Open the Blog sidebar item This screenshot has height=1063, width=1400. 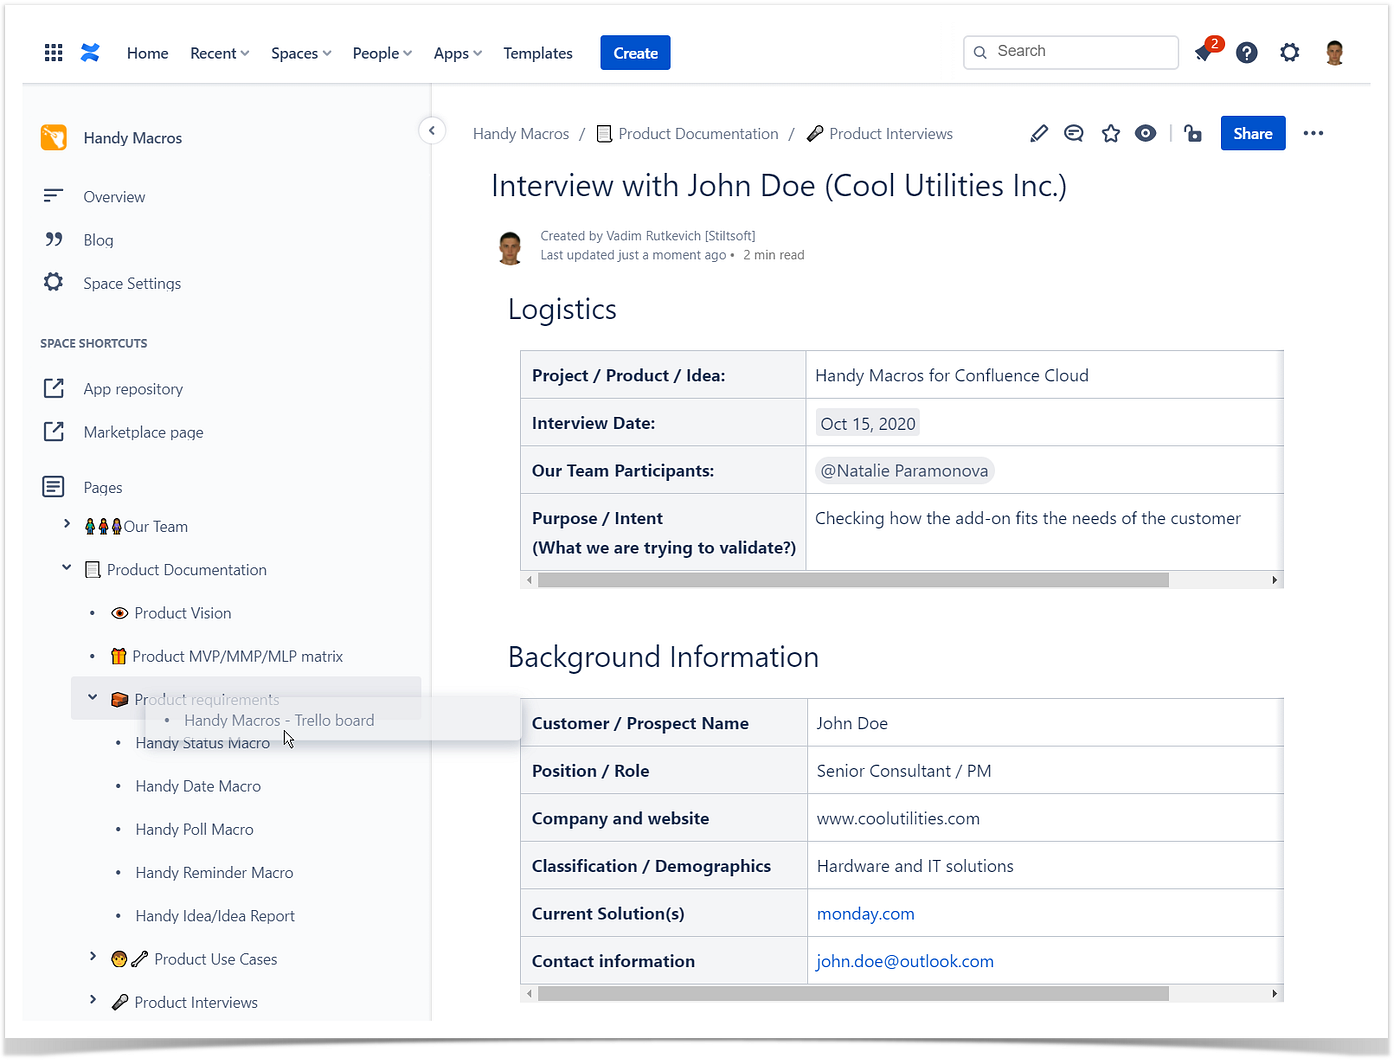point(98,240)
